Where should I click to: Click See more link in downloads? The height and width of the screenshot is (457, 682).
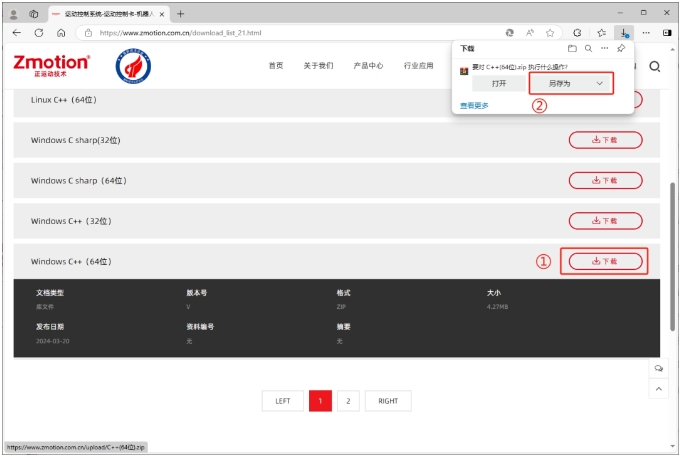click(475, 105)
